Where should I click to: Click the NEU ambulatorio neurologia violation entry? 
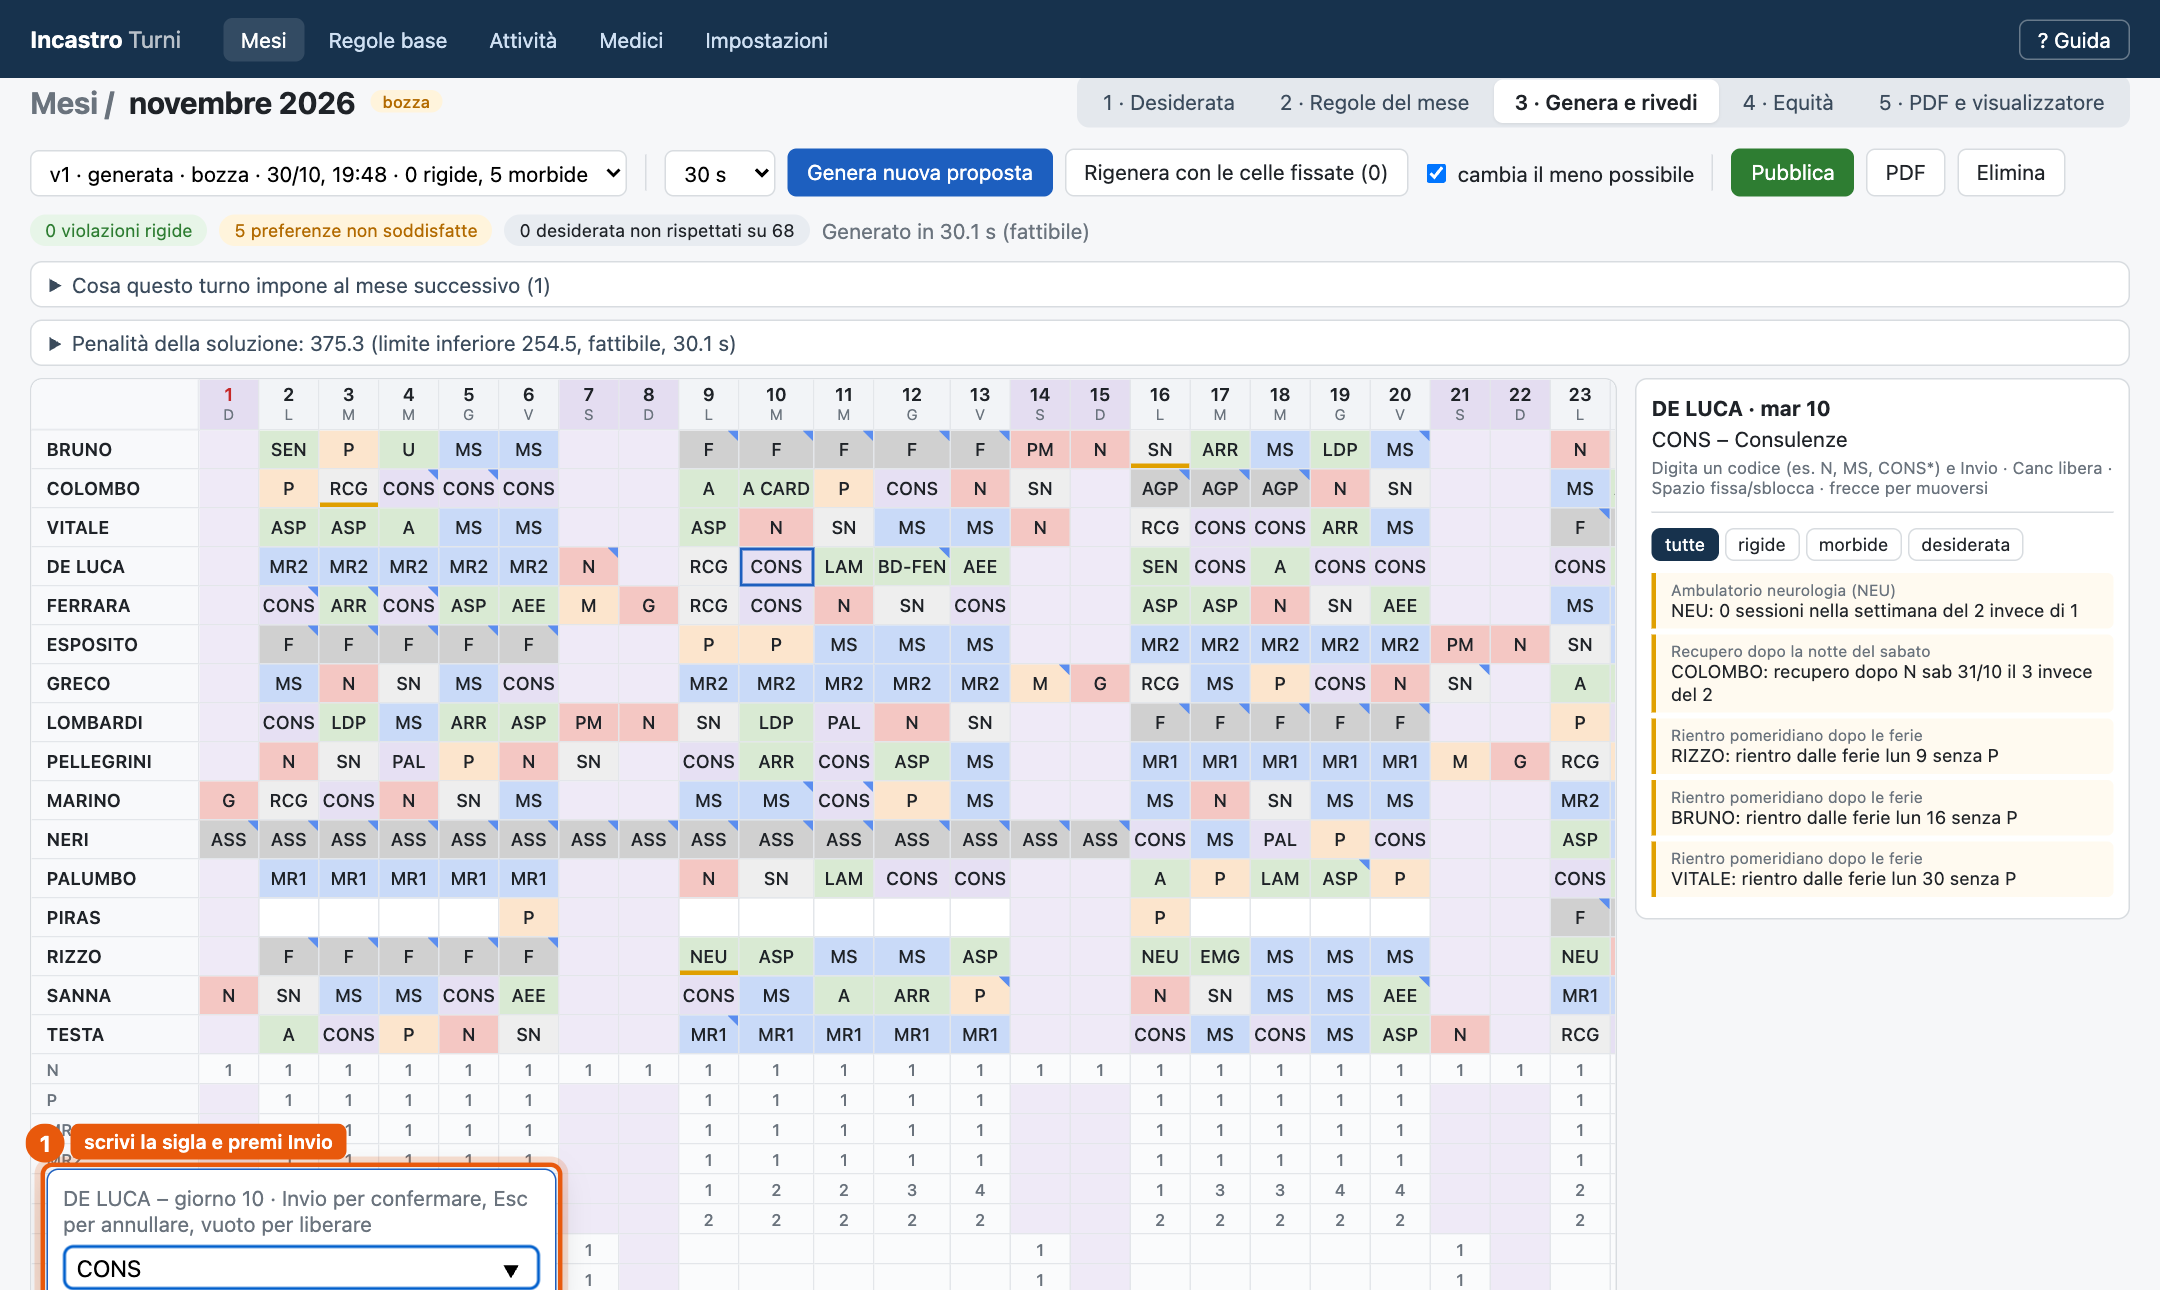point(1882,600)
